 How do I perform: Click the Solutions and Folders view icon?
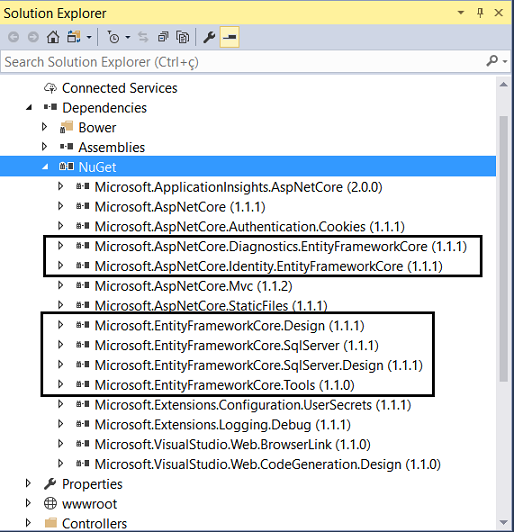pyautogui.click(x=74, y=37)
